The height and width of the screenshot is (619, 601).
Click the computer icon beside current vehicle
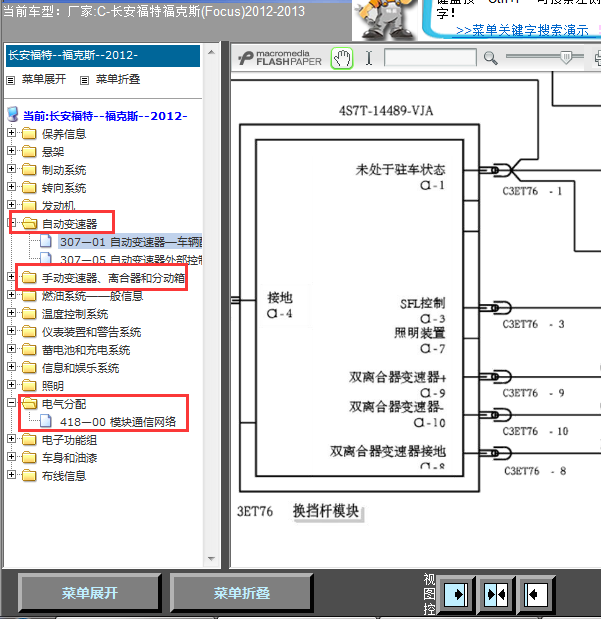click(x=13, y=114)
